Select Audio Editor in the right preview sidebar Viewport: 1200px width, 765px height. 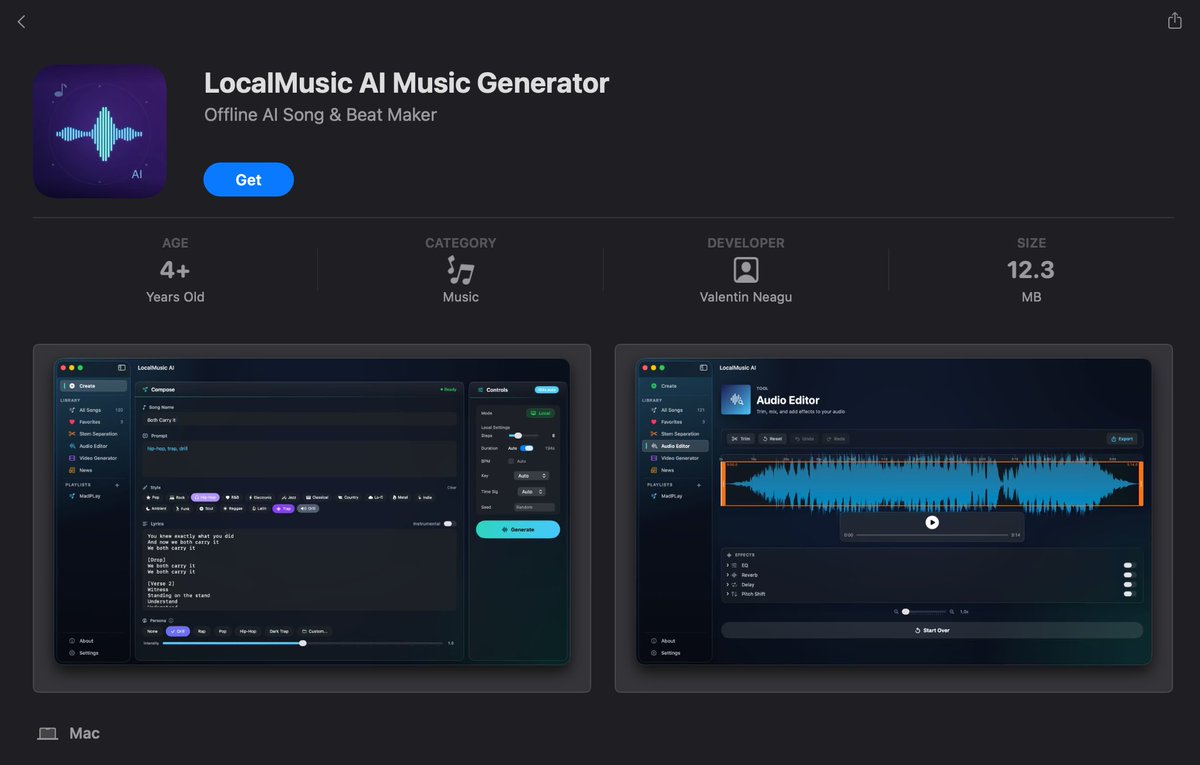(x=675, y=446)
